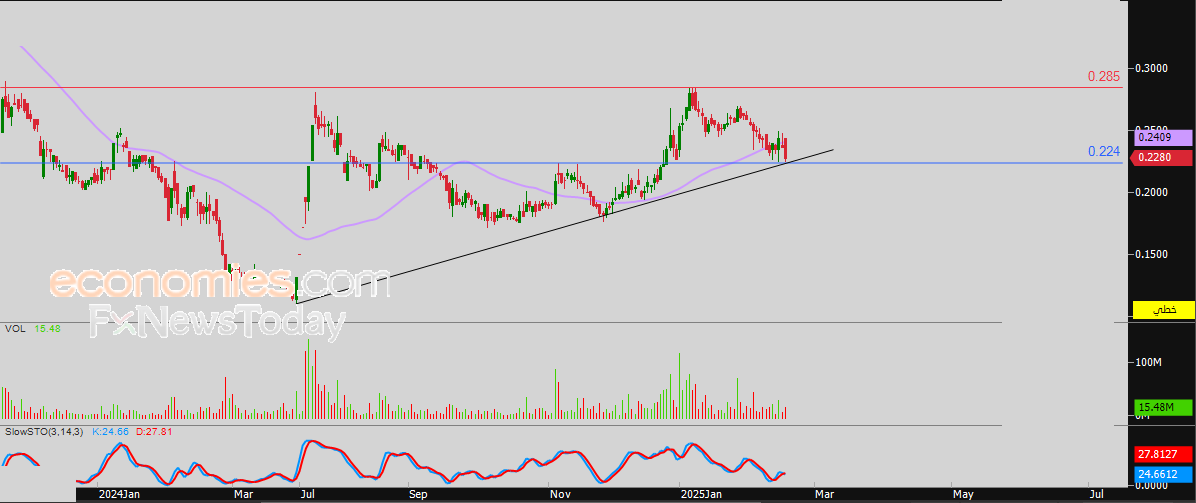Image resolution: width=1196 pixels, height=503 pixels.
Task: Click the green 15.48M volume tag
Action: point(1162,408)
